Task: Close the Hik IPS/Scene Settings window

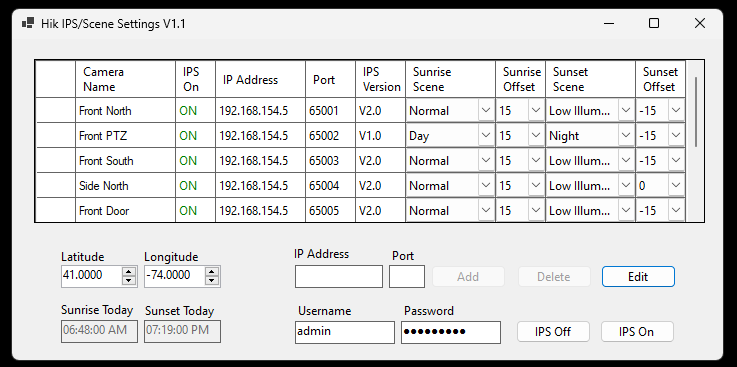Action: click(x=699, y=23)
